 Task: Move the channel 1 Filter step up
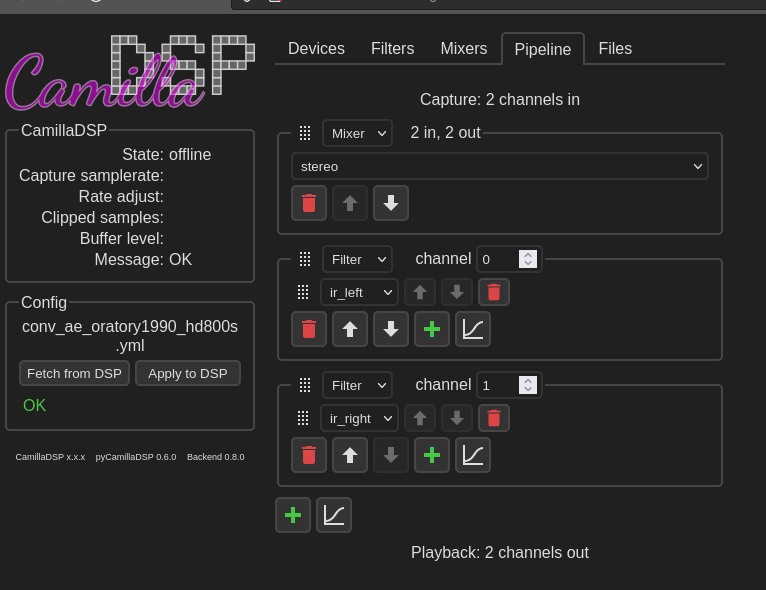click(350, 455)
